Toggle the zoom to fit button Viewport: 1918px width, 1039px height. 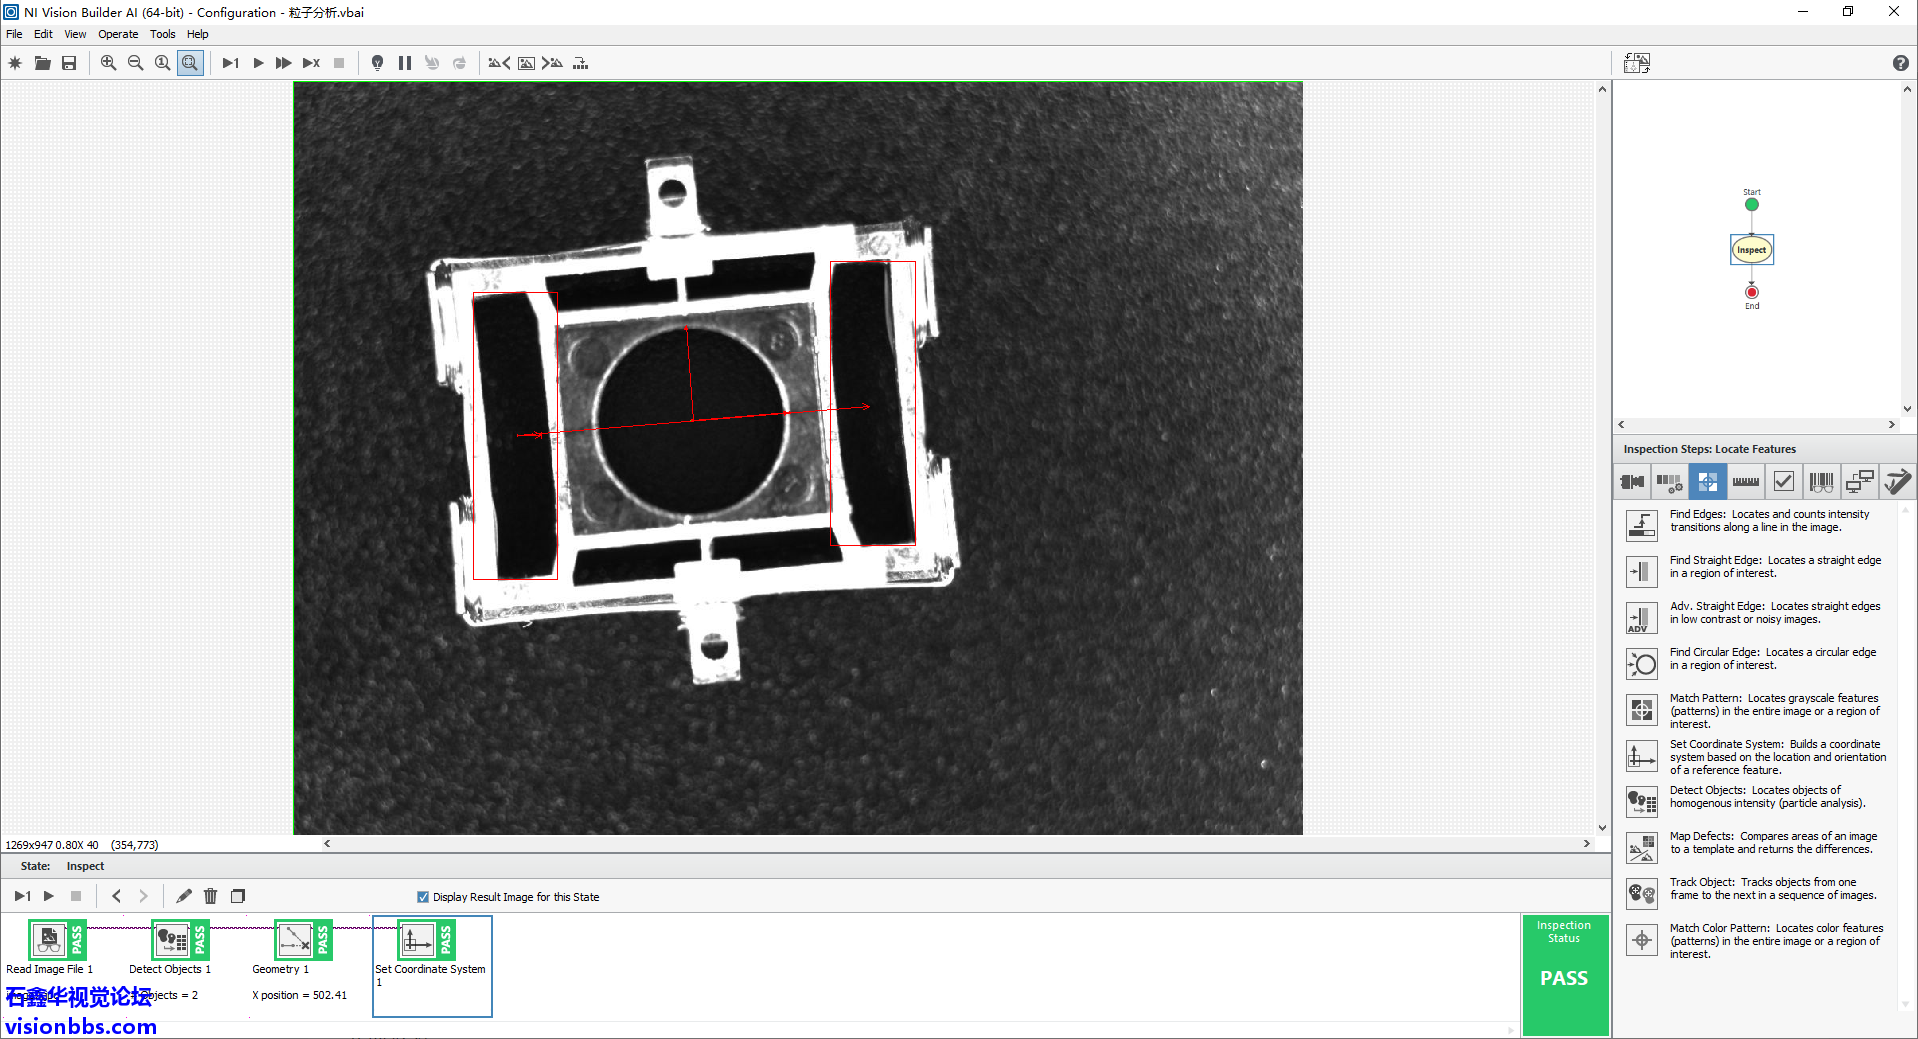pyautogui.click(x=190, y=63)
